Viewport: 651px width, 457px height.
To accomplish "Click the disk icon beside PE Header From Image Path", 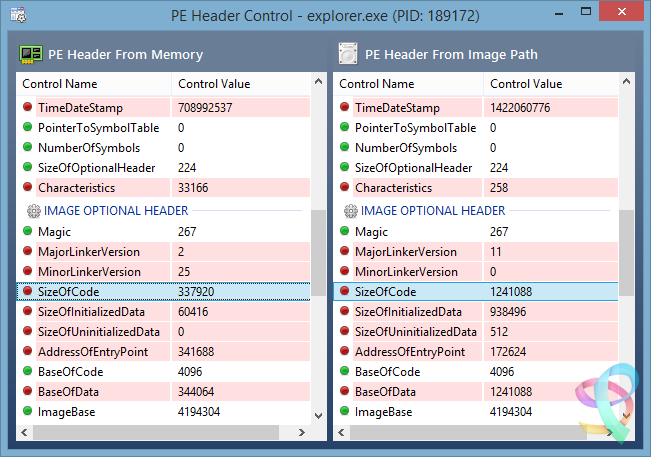I will (348, 54).
